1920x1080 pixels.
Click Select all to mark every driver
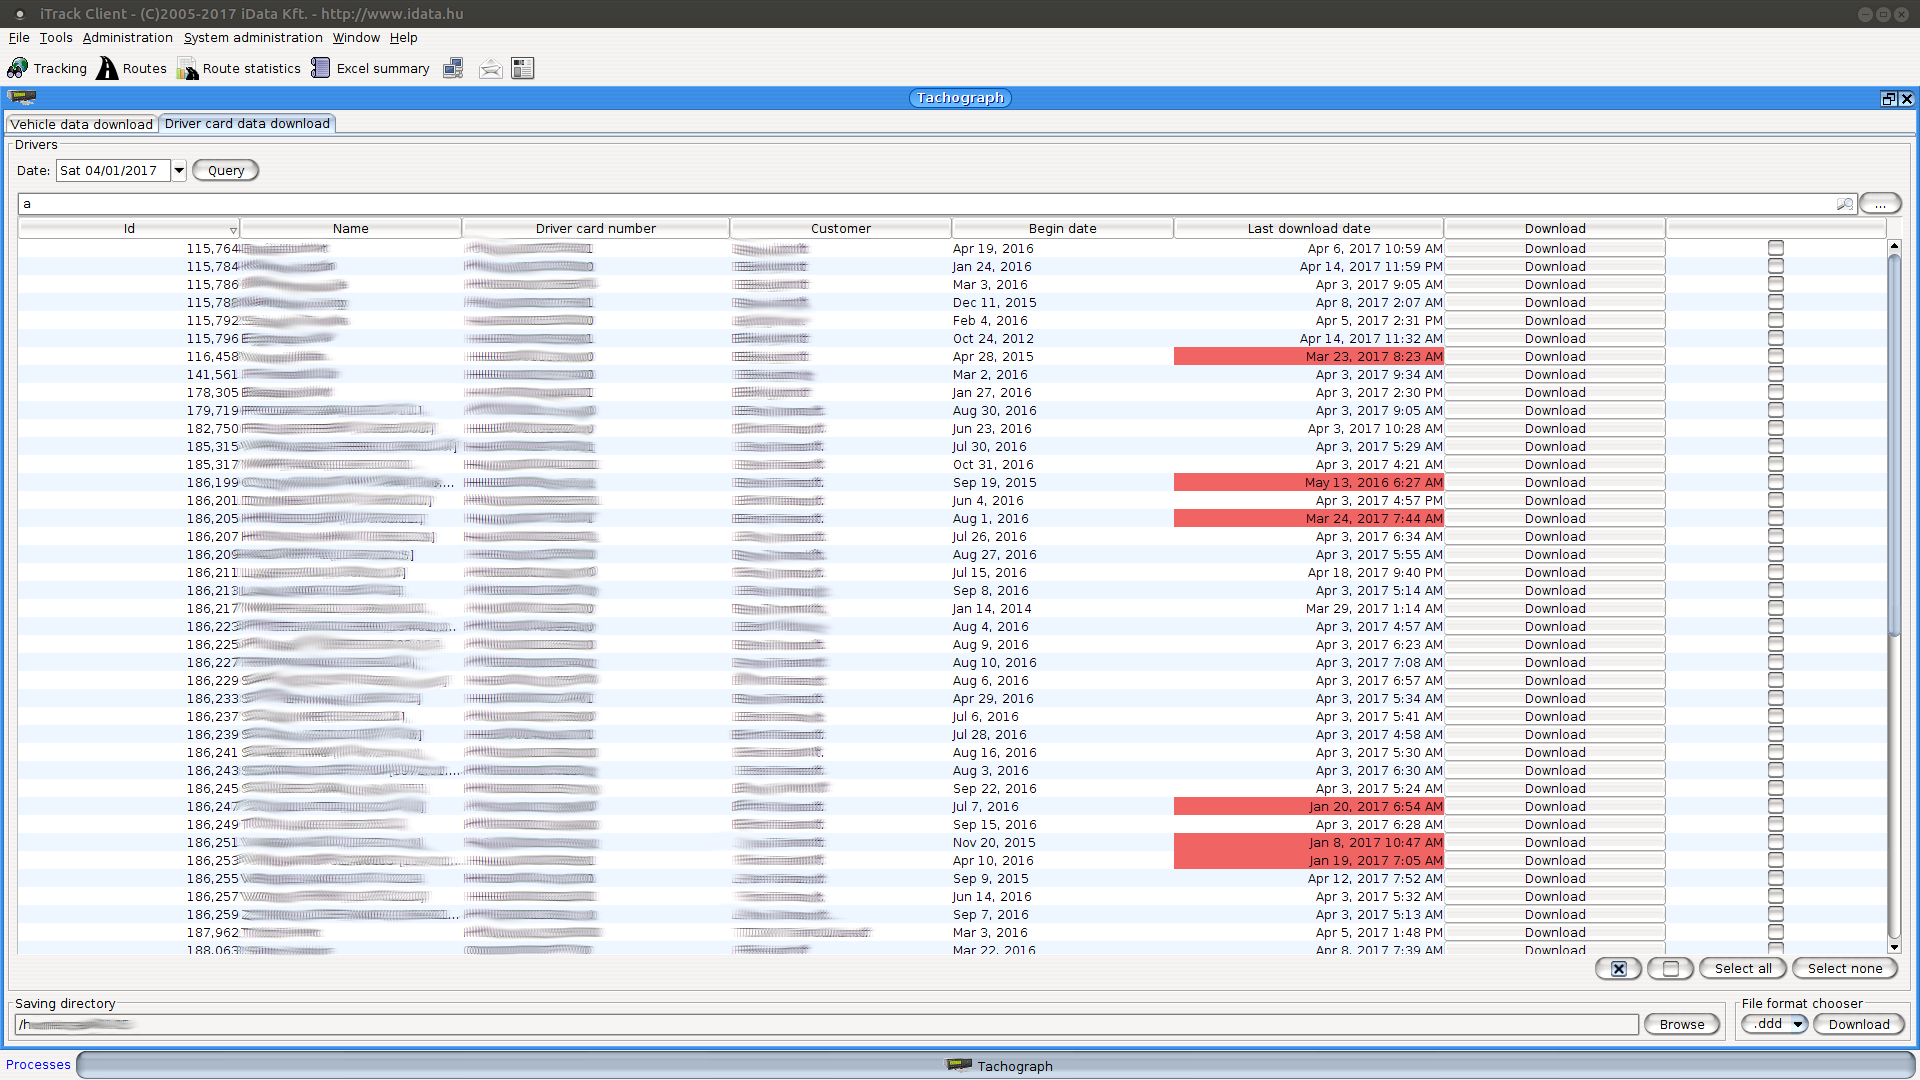[x=1742, y=968]
